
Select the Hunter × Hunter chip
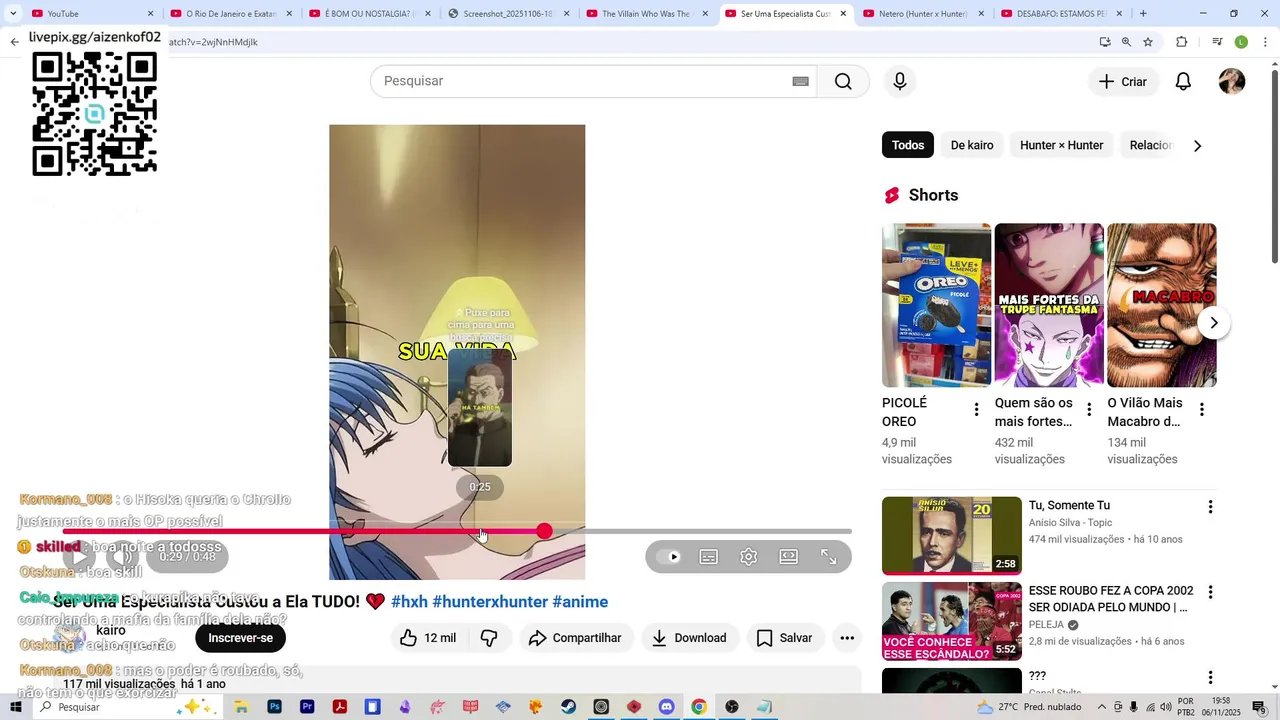1061,145
